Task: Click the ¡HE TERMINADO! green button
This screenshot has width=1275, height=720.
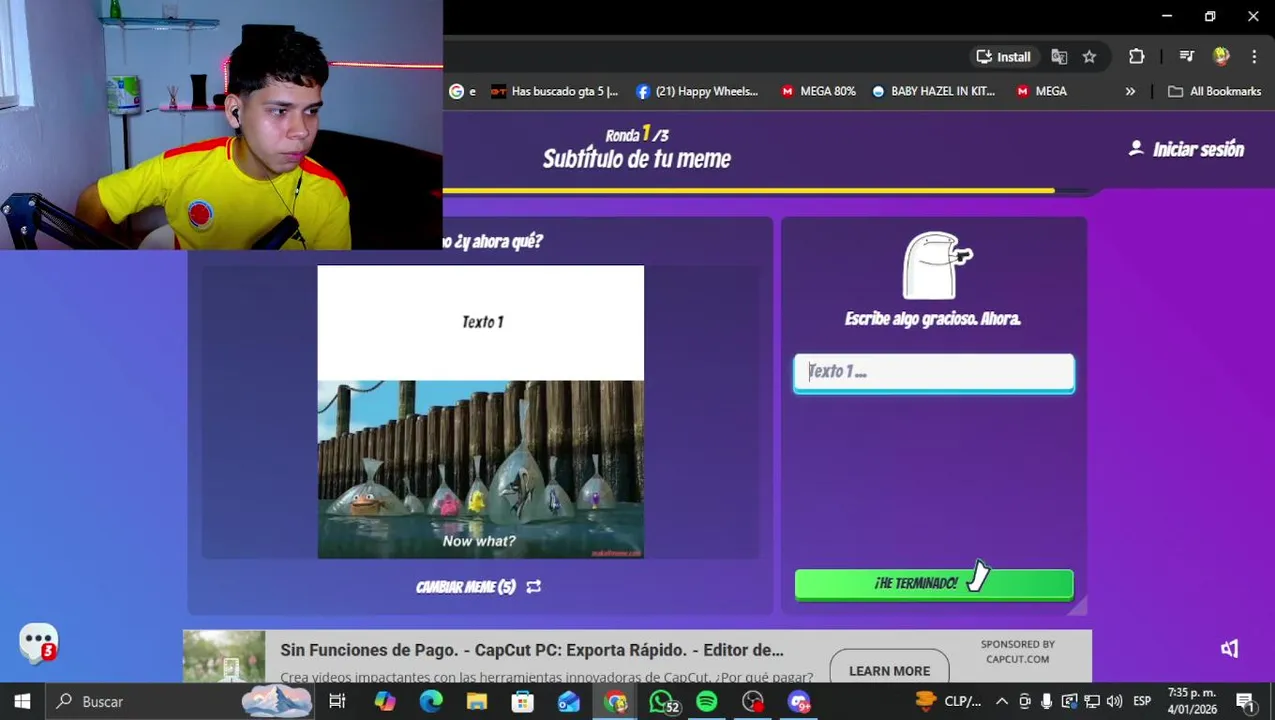Action: click(x=934, y=584)
